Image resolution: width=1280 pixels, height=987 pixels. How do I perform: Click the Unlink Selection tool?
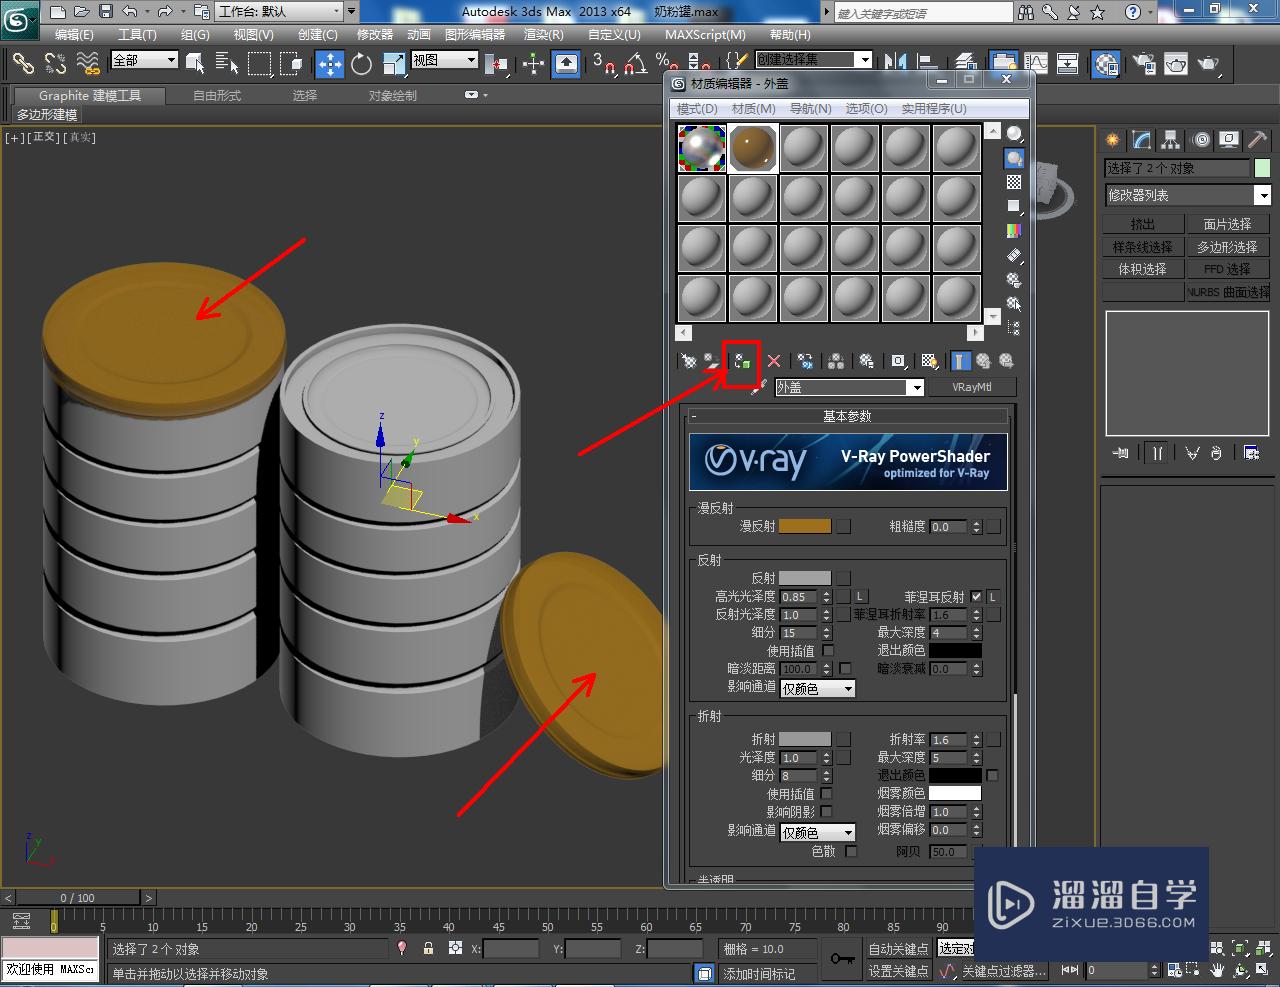click(56, 64)
